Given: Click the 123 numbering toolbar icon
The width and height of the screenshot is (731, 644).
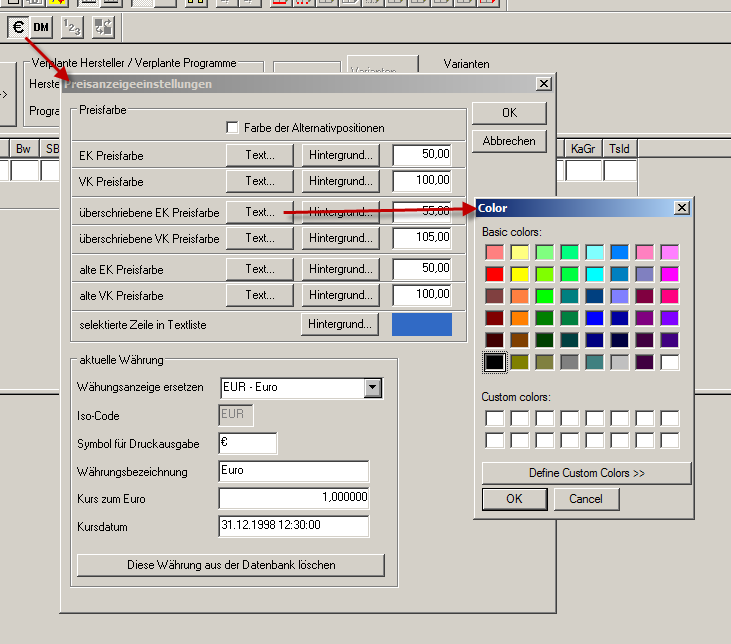Looking at the screenshot, I should pos(72,27).
